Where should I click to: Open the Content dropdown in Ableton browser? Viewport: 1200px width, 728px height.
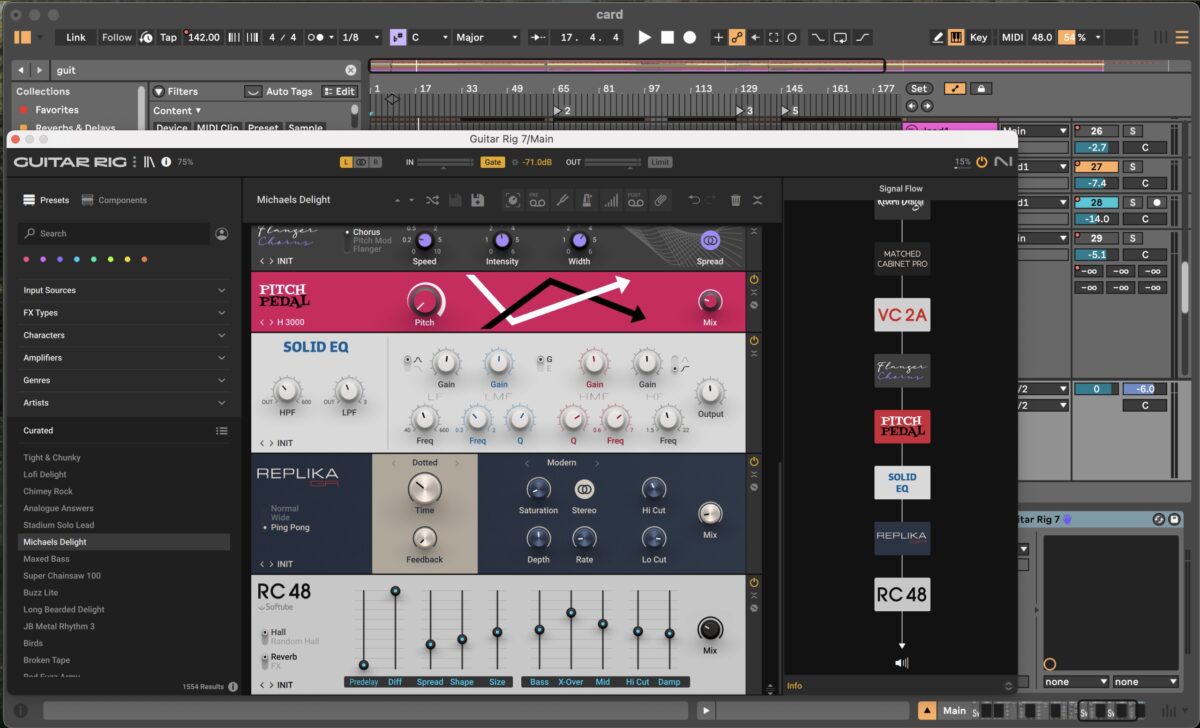tap(177, 111)
